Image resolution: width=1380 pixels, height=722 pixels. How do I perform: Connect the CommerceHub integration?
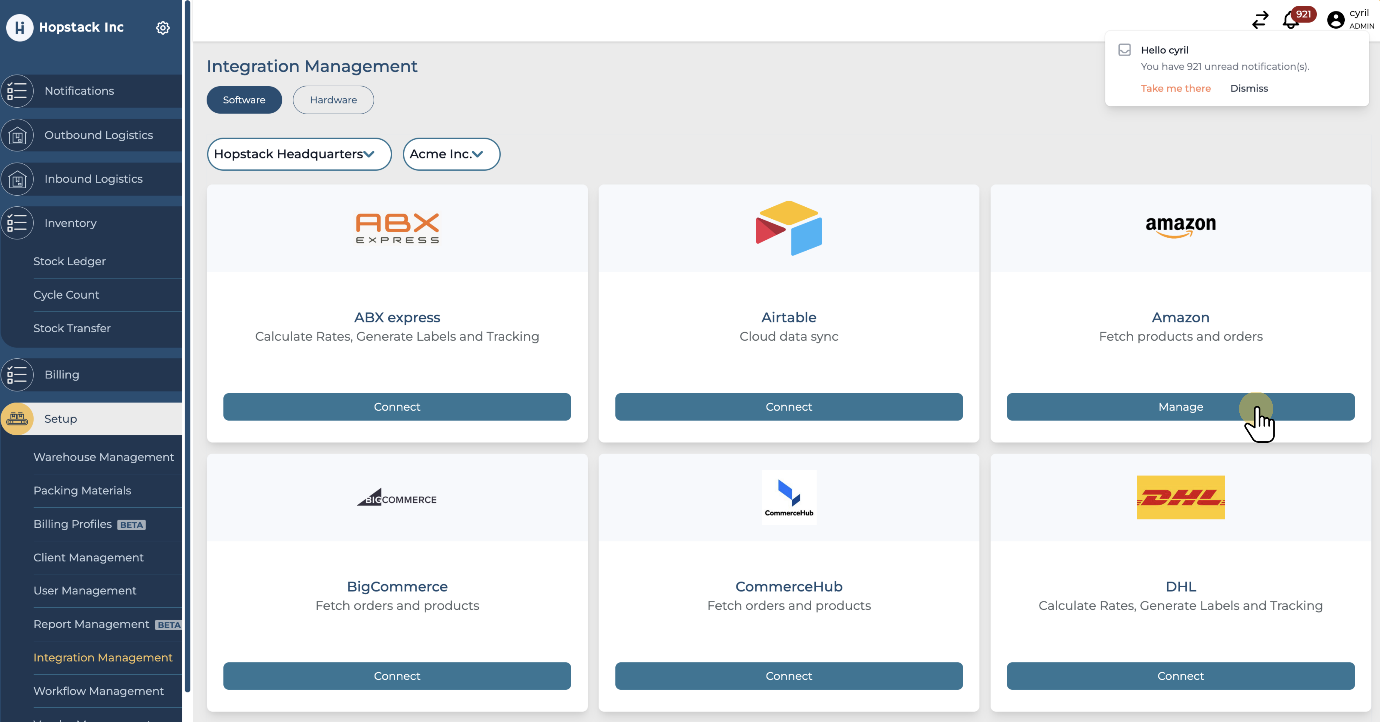(789, 676)
